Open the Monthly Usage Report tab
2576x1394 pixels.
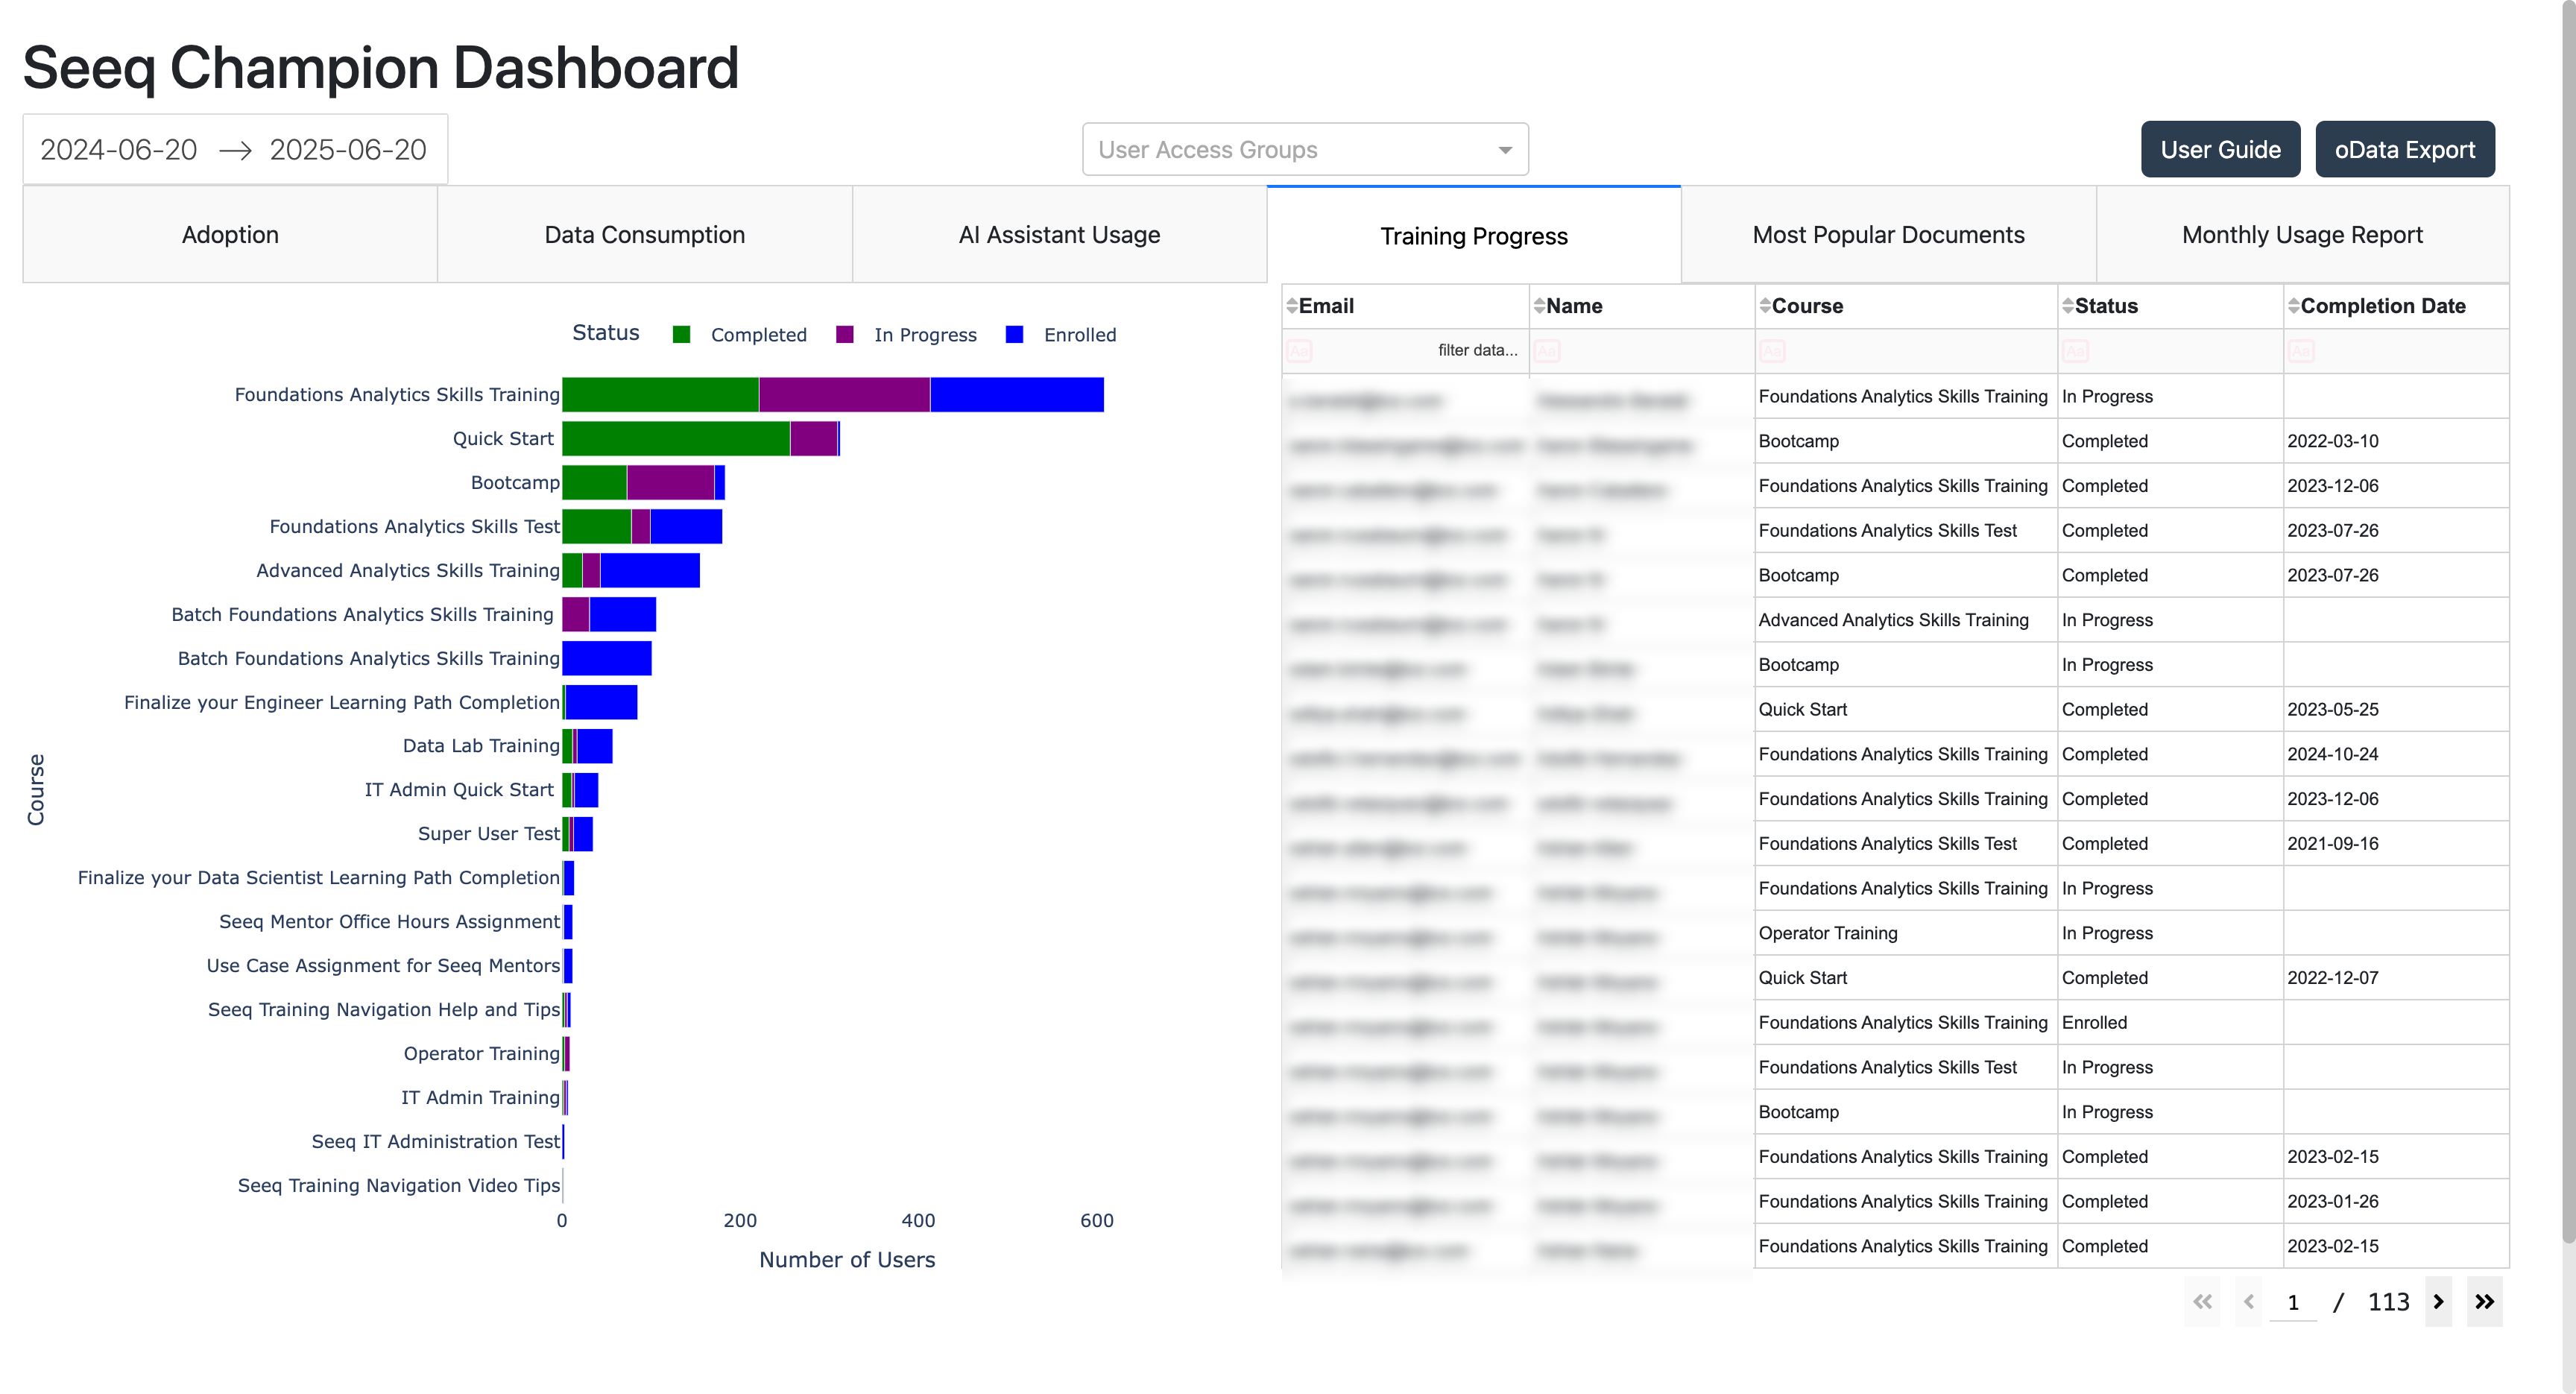pos(2302,235)
